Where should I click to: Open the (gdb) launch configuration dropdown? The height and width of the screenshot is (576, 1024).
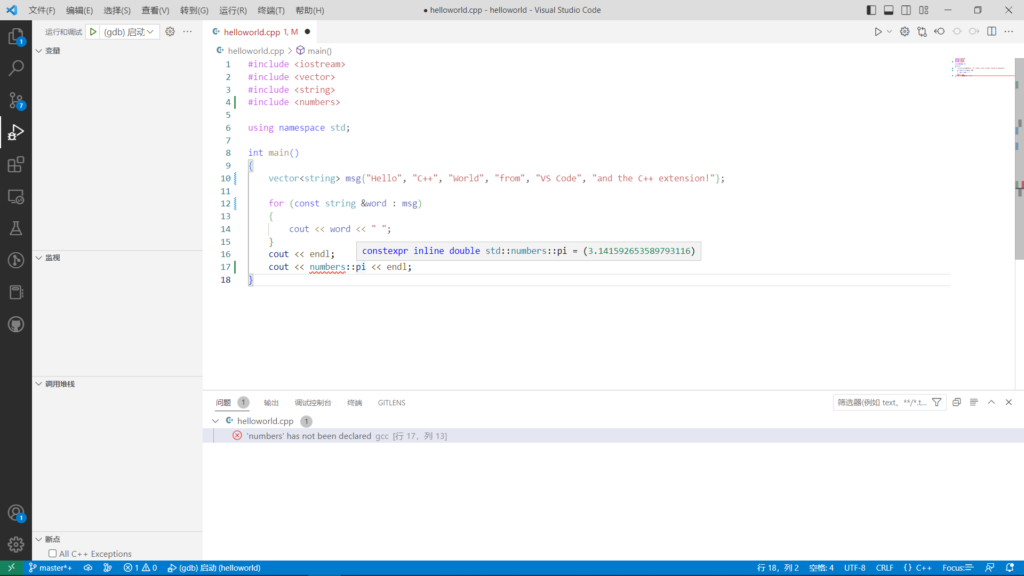point(130,32)
